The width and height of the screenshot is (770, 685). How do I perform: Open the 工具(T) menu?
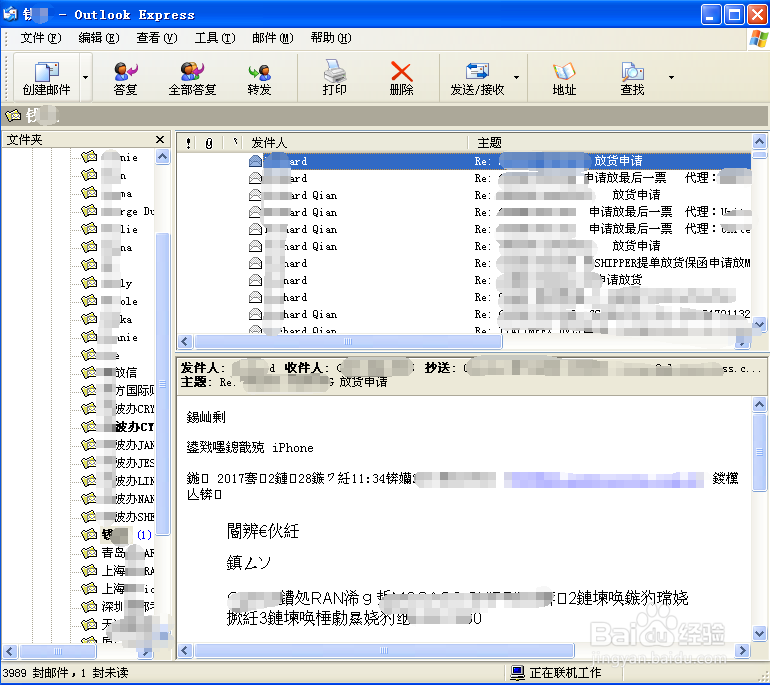coord(215,38)
